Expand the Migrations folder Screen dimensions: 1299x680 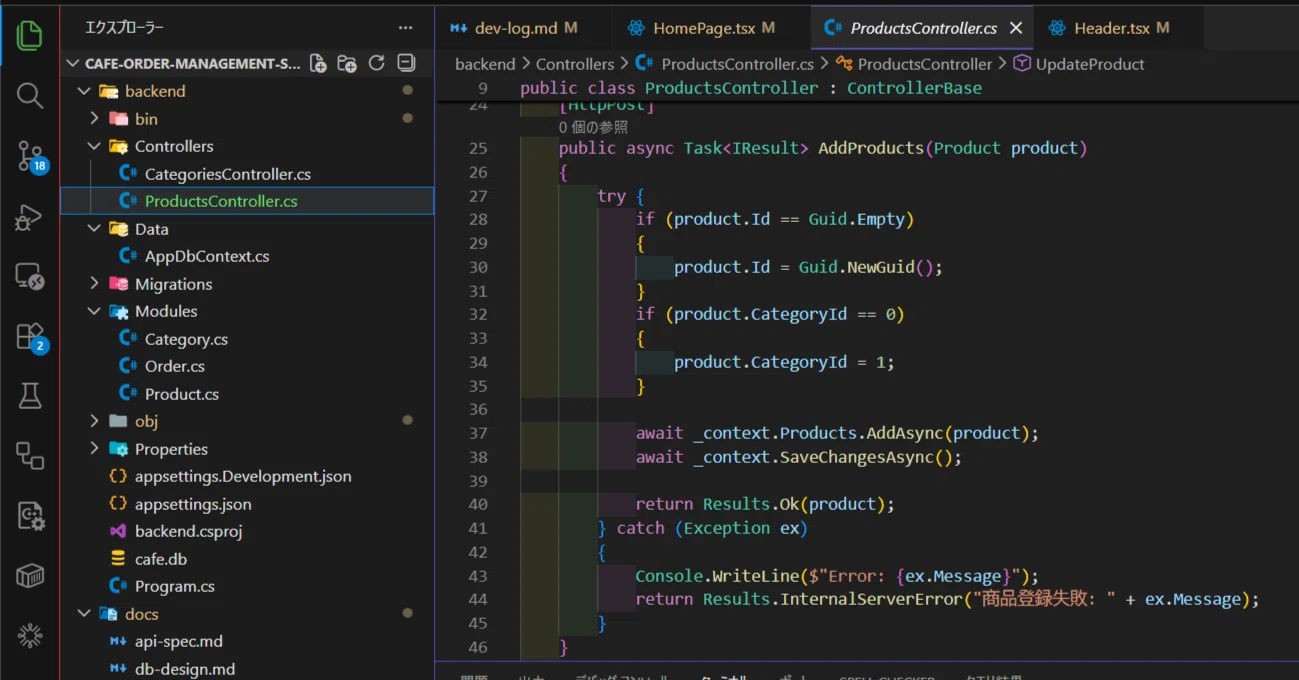pyautogui.click(x=94, y=284)
